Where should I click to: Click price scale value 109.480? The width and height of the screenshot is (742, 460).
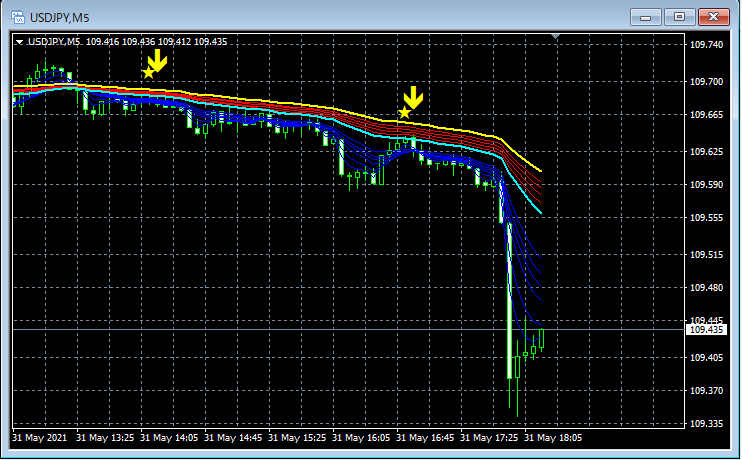(x=707, y=288)
